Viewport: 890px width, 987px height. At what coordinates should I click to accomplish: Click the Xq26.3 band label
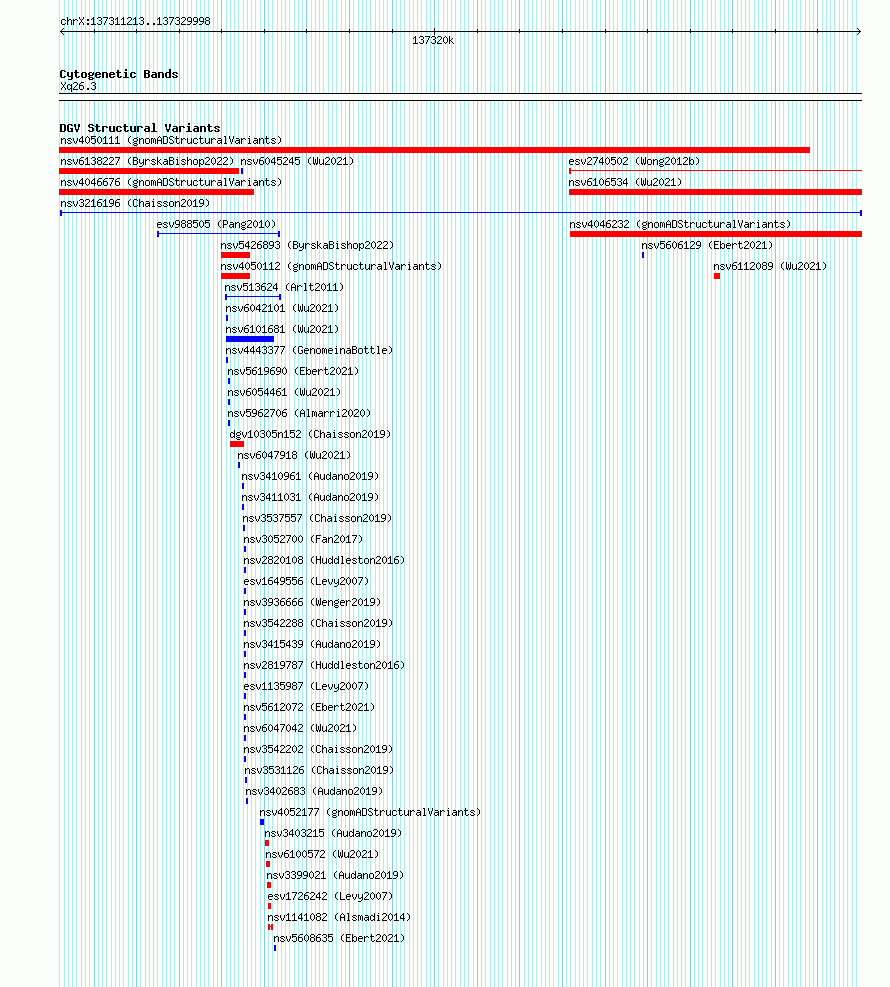point(79,86)
